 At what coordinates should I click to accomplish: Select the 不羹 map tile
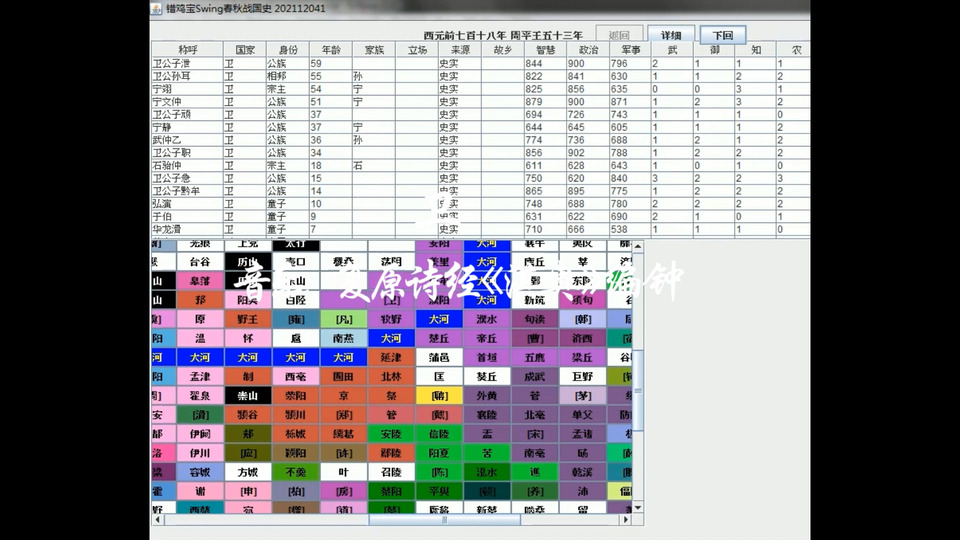295,472
